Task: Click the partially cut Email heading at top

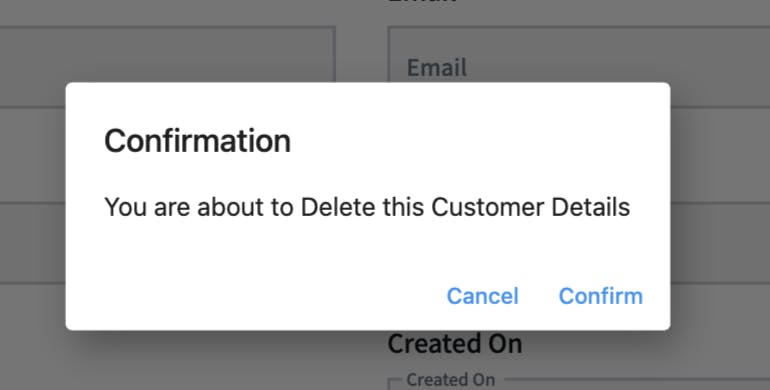Action: 422,2
